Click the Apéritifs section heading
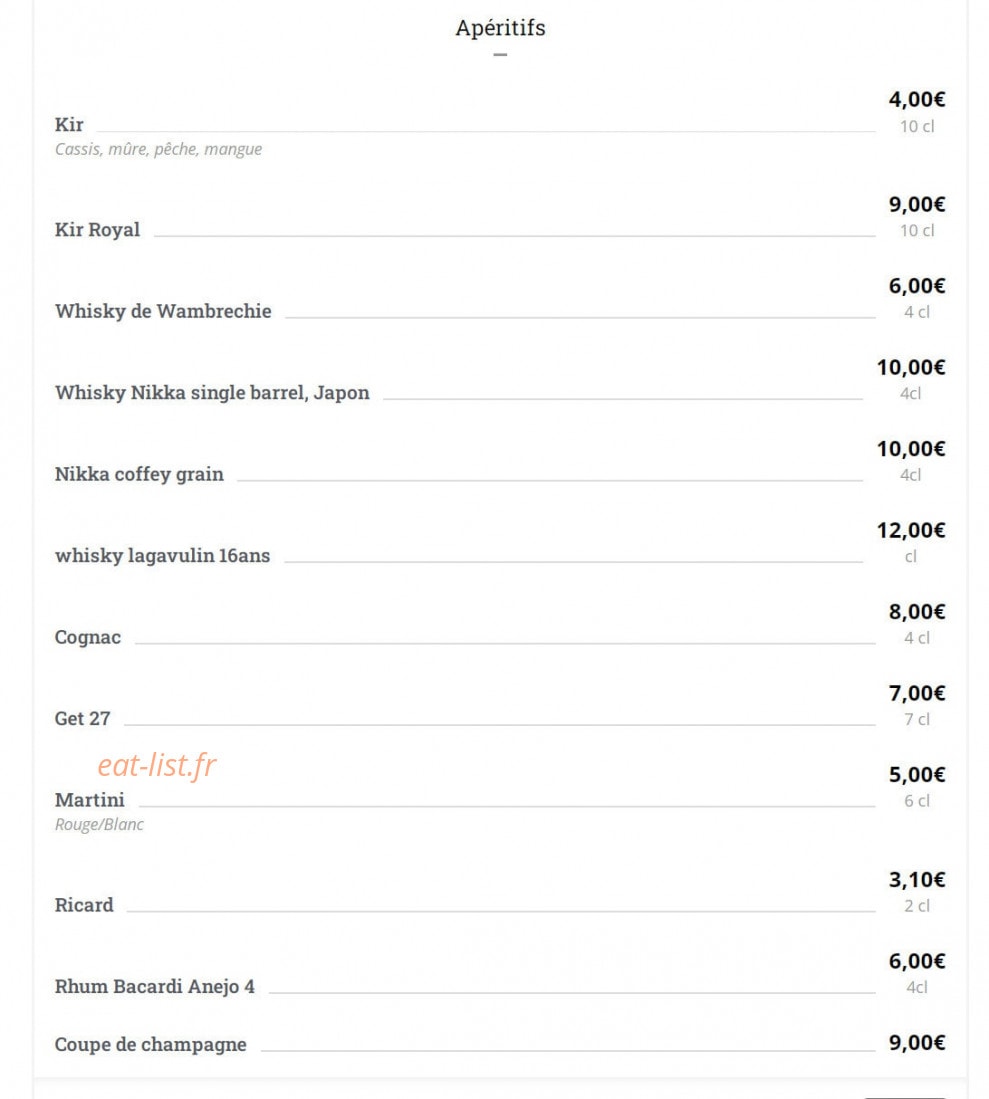 coord(500,28)
